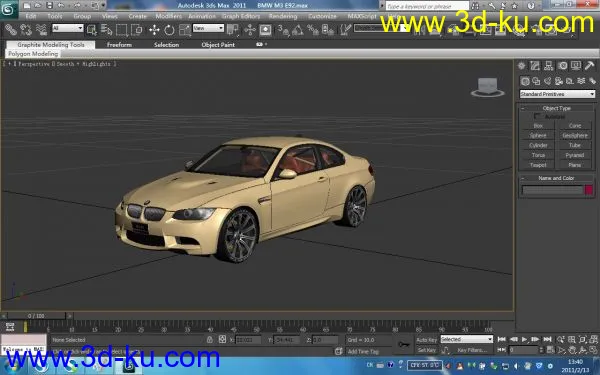This screenshot has height=375, width=600.
Task: Toggle Percent Snap button
Action: (x=313, y=29)
